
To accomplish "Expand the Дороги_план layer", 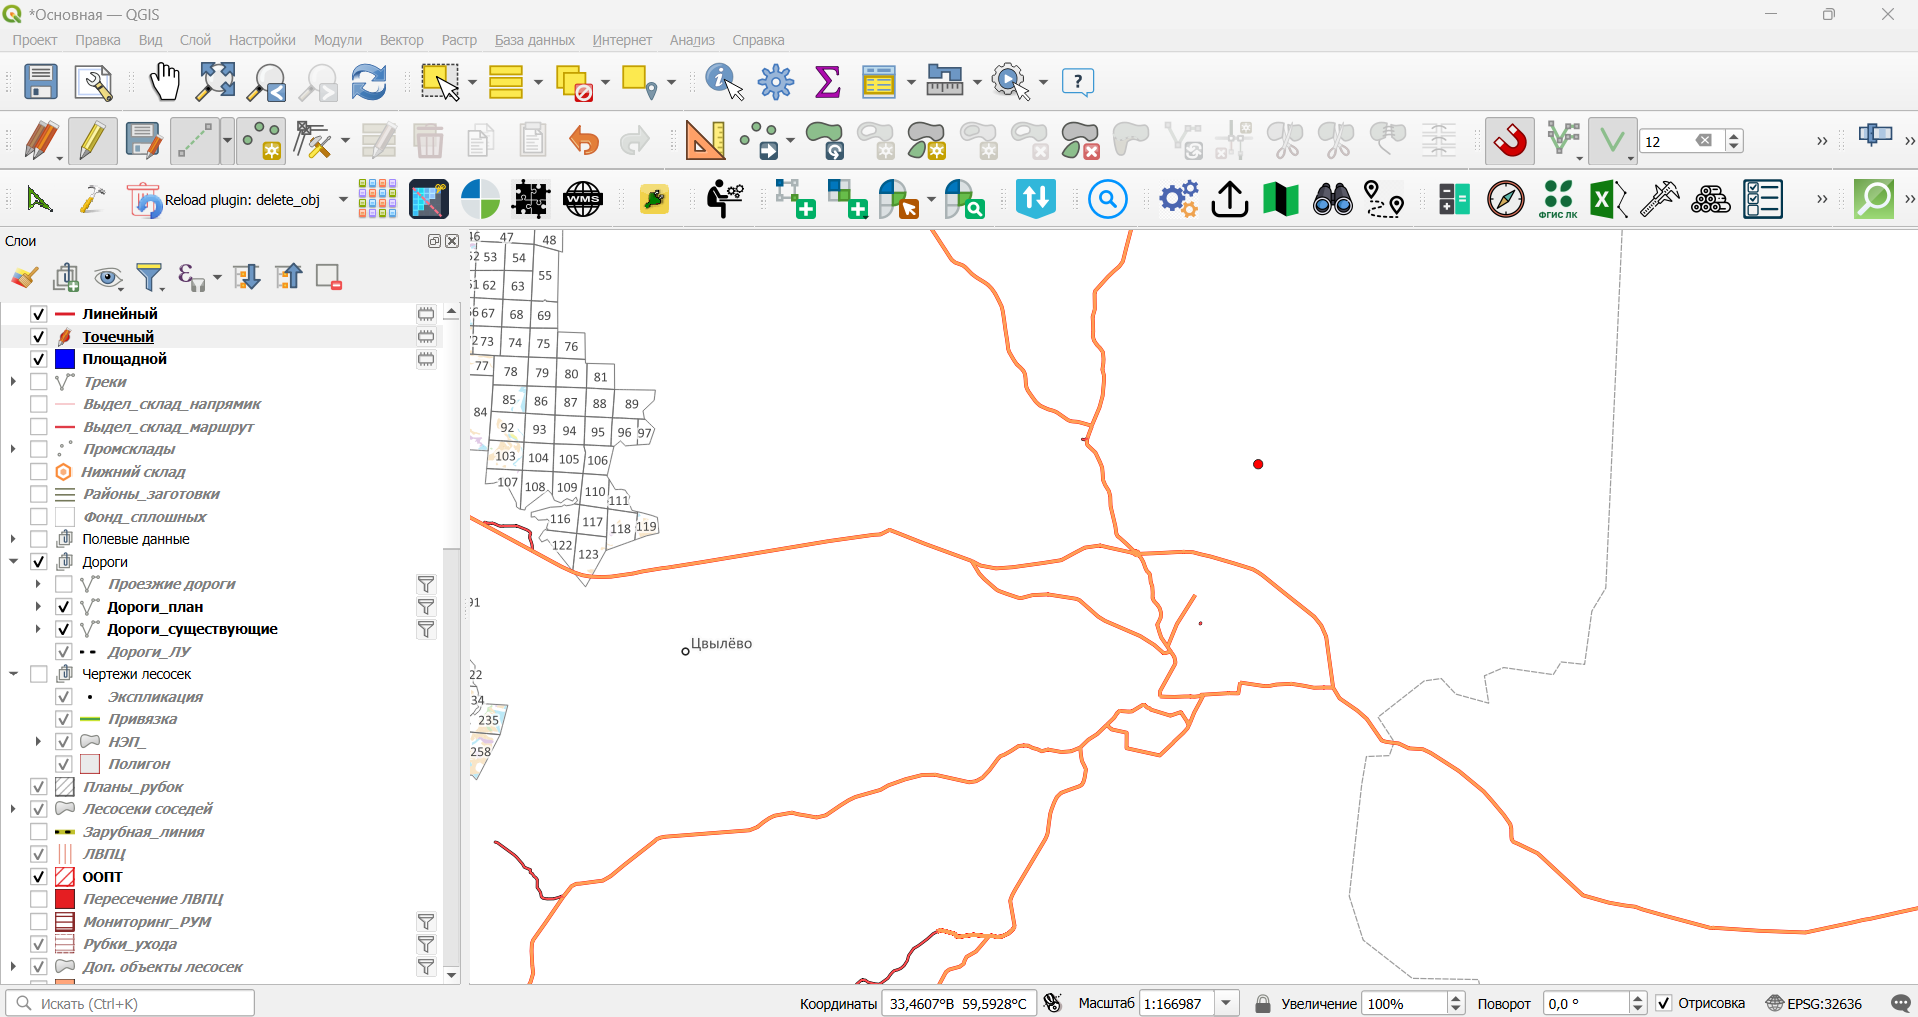I will pos(38,607).
